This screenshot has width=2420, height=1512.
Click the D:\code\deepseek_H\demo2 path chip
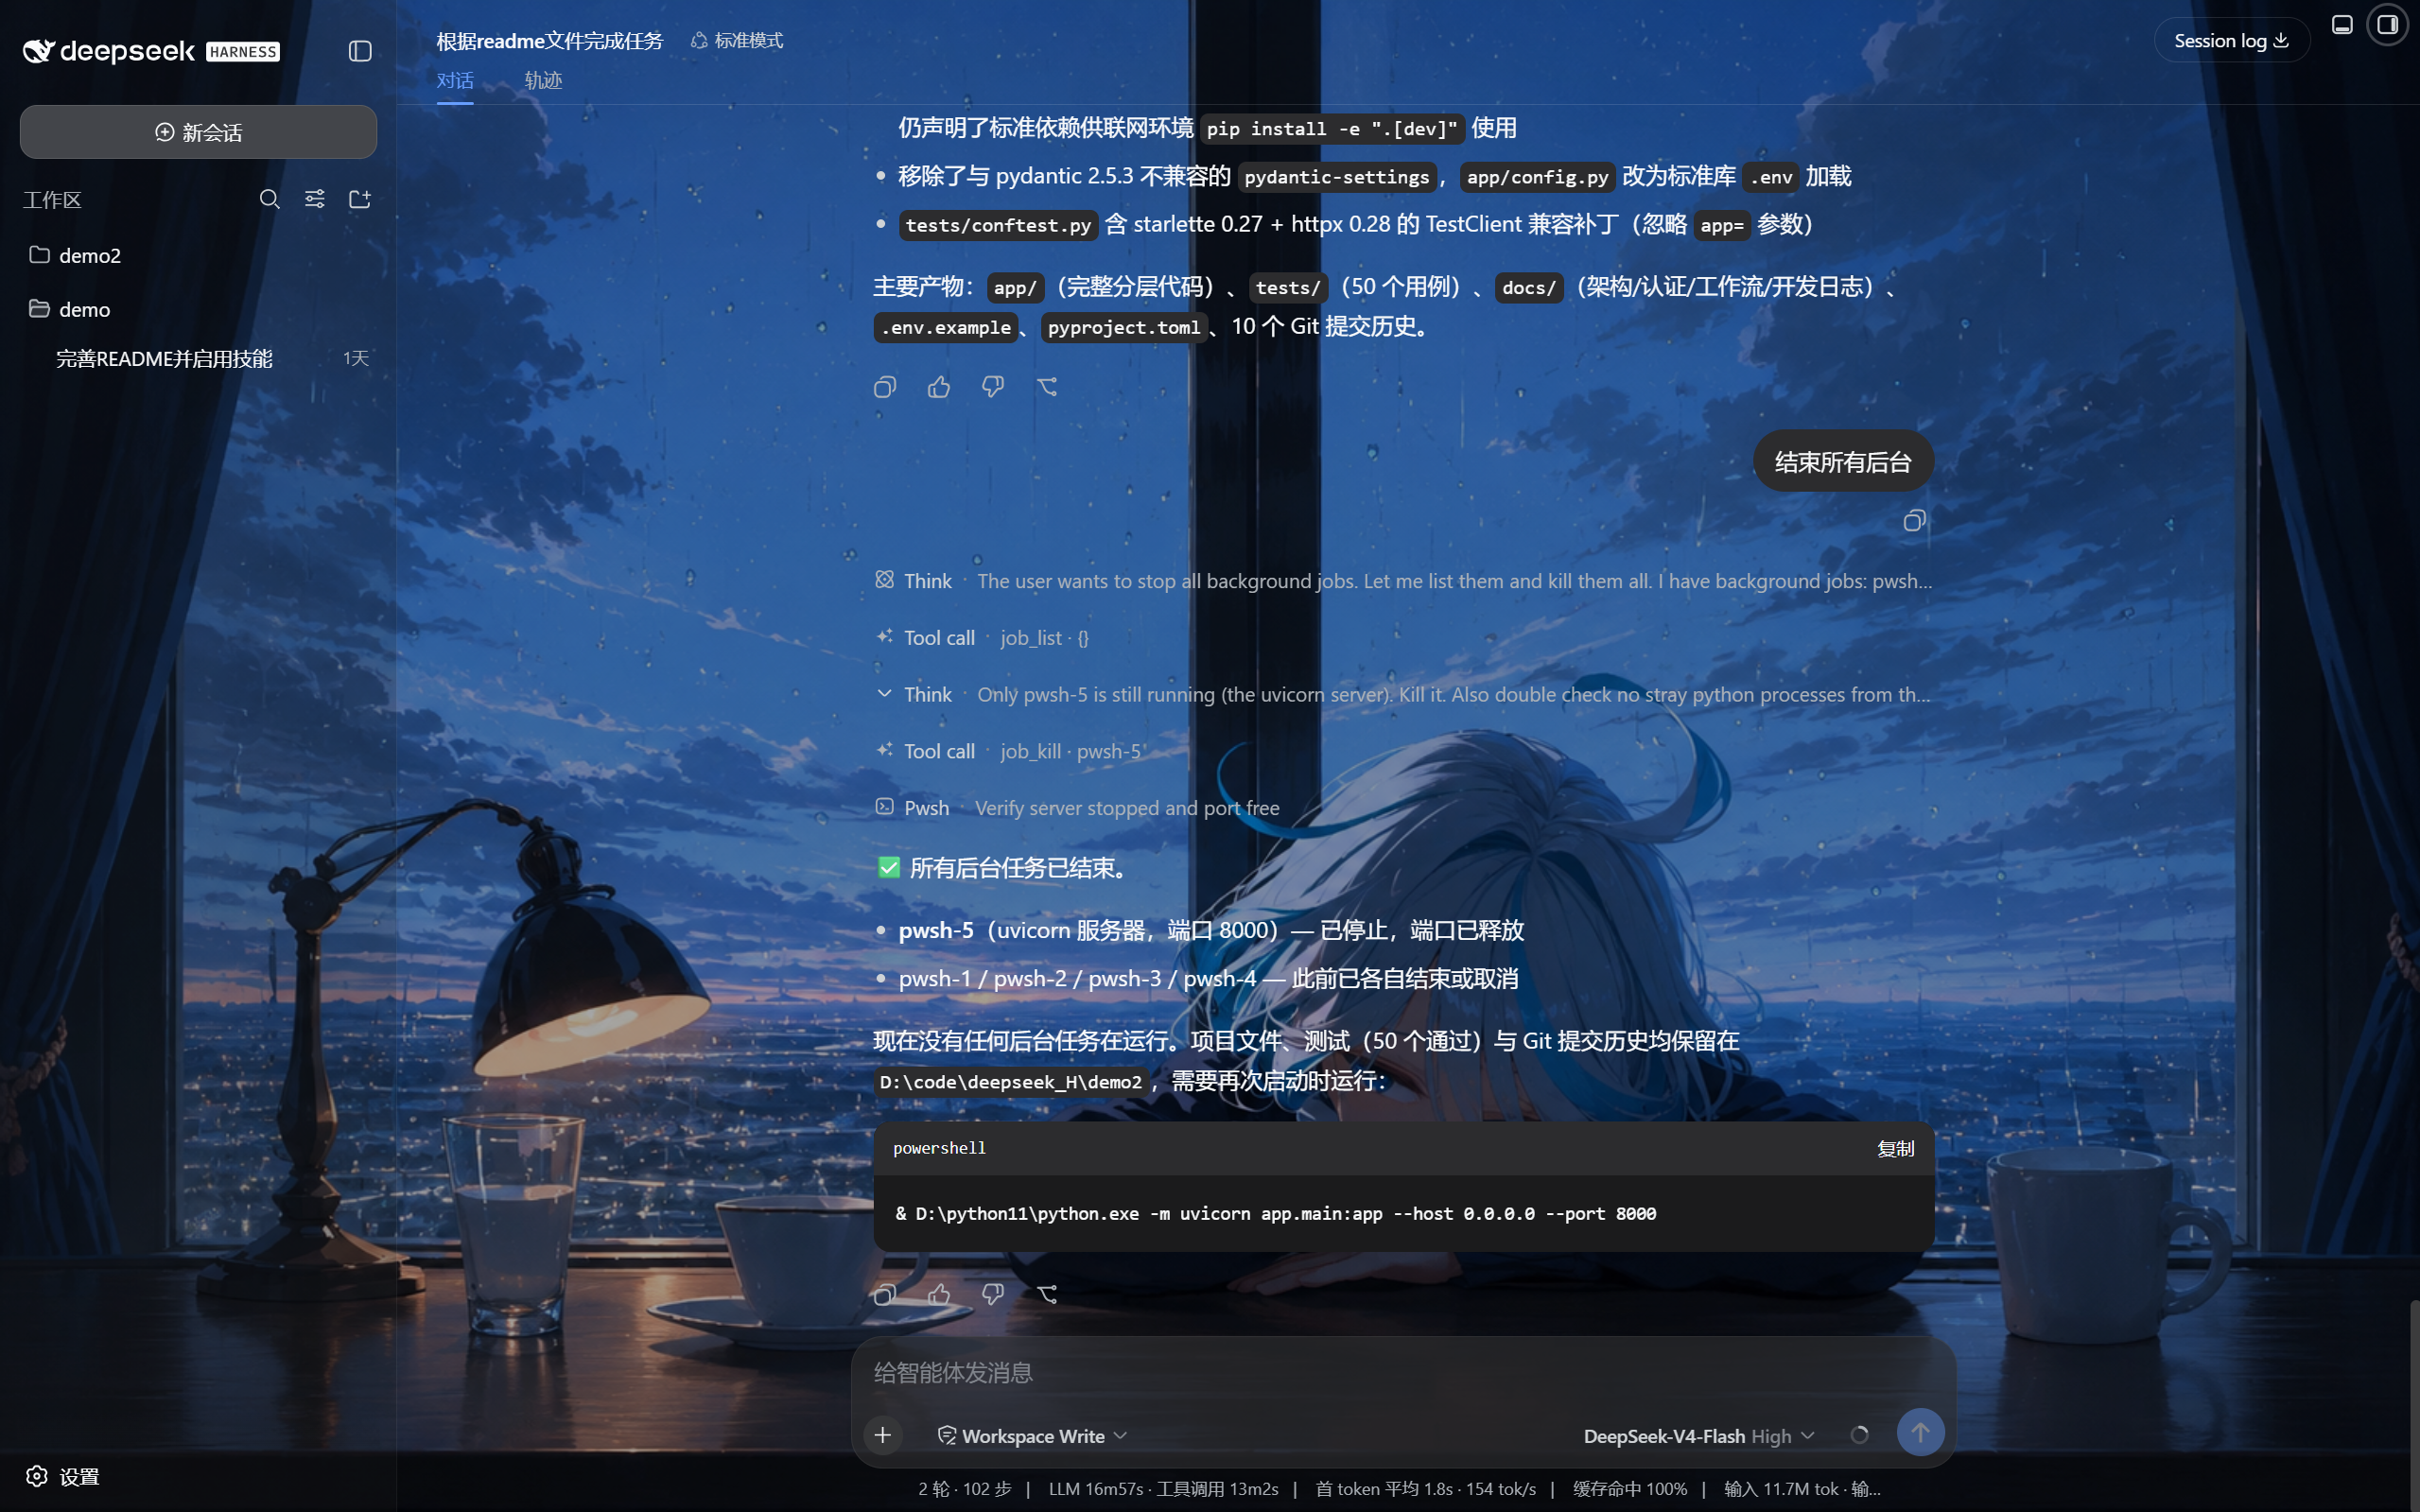pos(1010,1082)
